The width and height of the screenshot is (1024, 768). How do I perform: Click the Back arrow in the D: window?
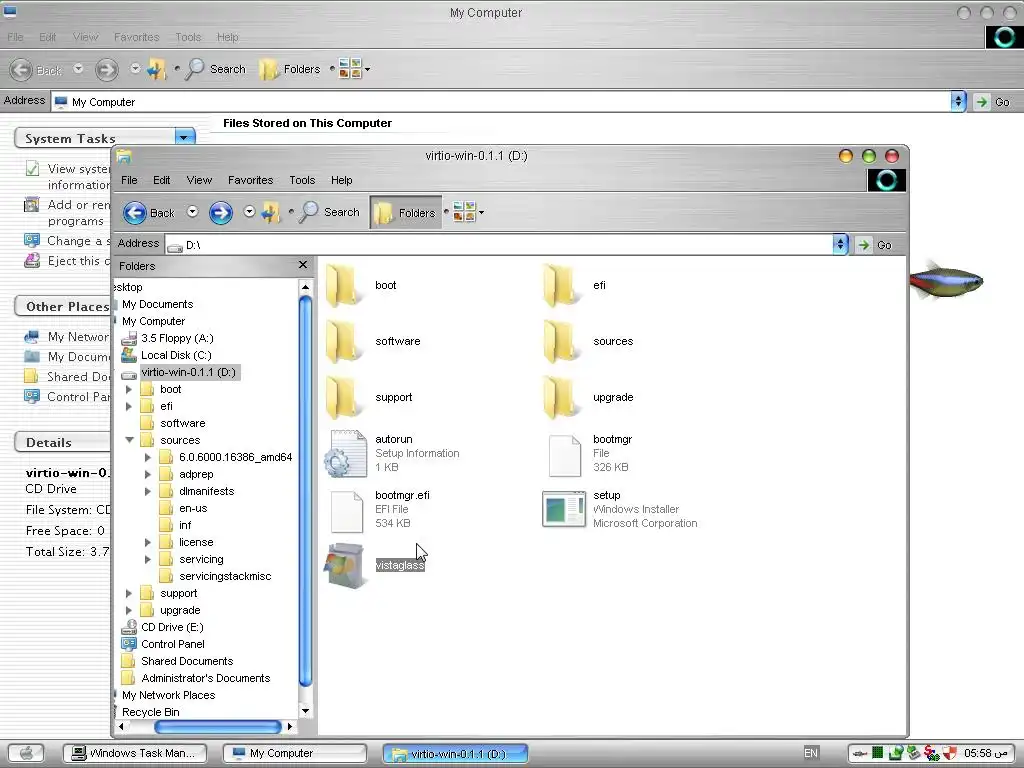click(135, 213)
